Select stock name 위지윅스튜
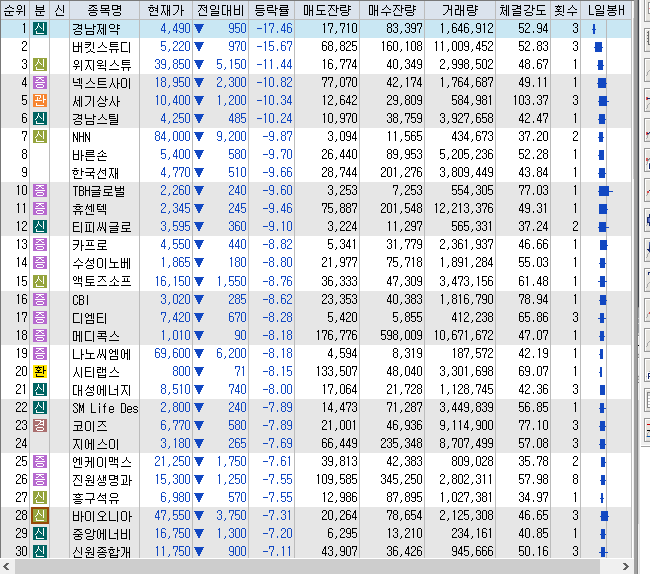Screen dimensions: 650x574 coord(102,65)
